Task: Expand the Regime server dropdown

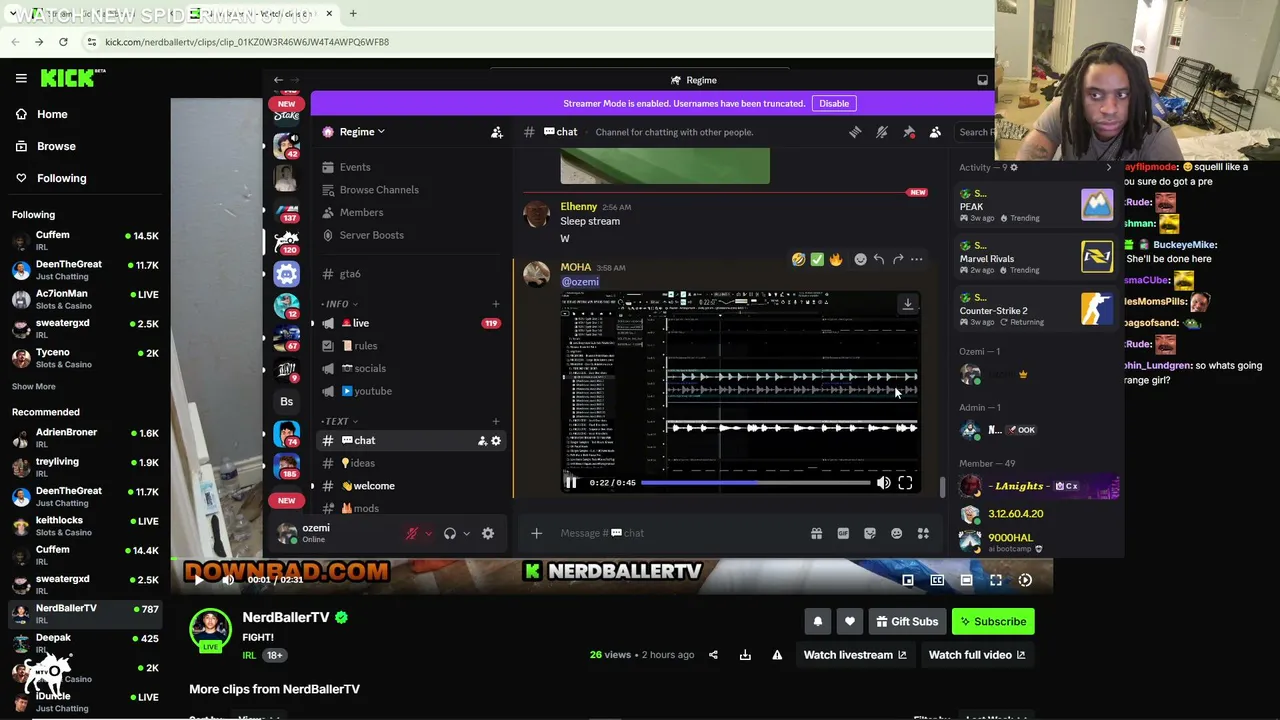Action: [362, 132]
